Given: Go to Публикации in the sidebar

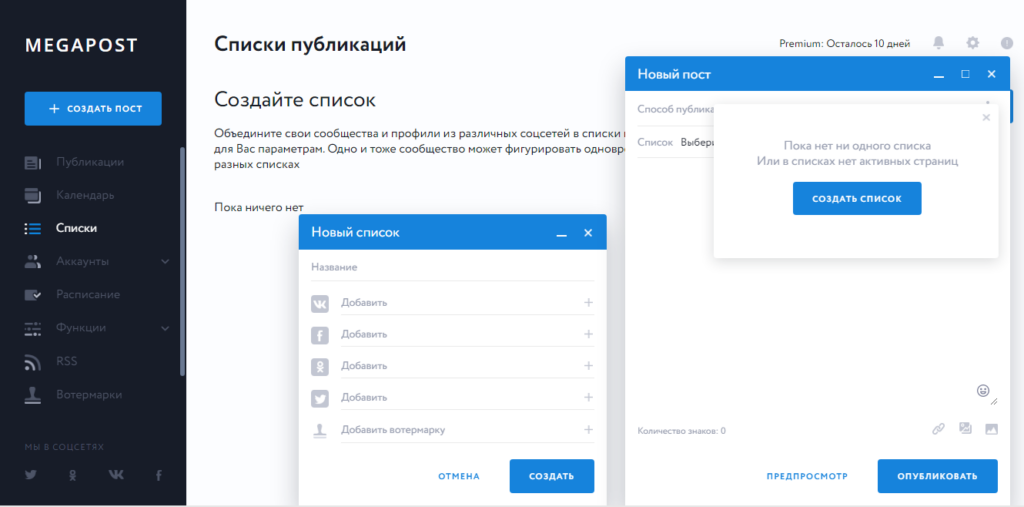Looking at the screenshot, I should click(89, 162).
